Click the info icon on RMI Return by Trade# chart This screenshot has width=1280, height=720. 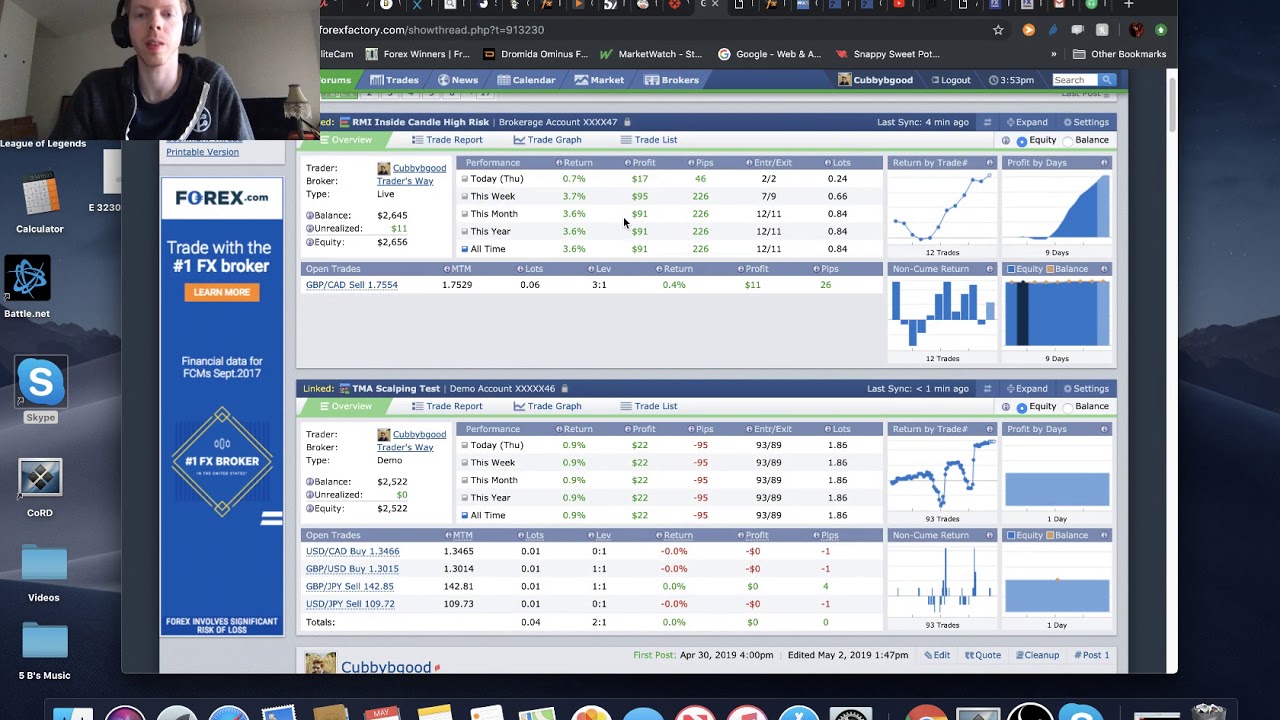990,163
